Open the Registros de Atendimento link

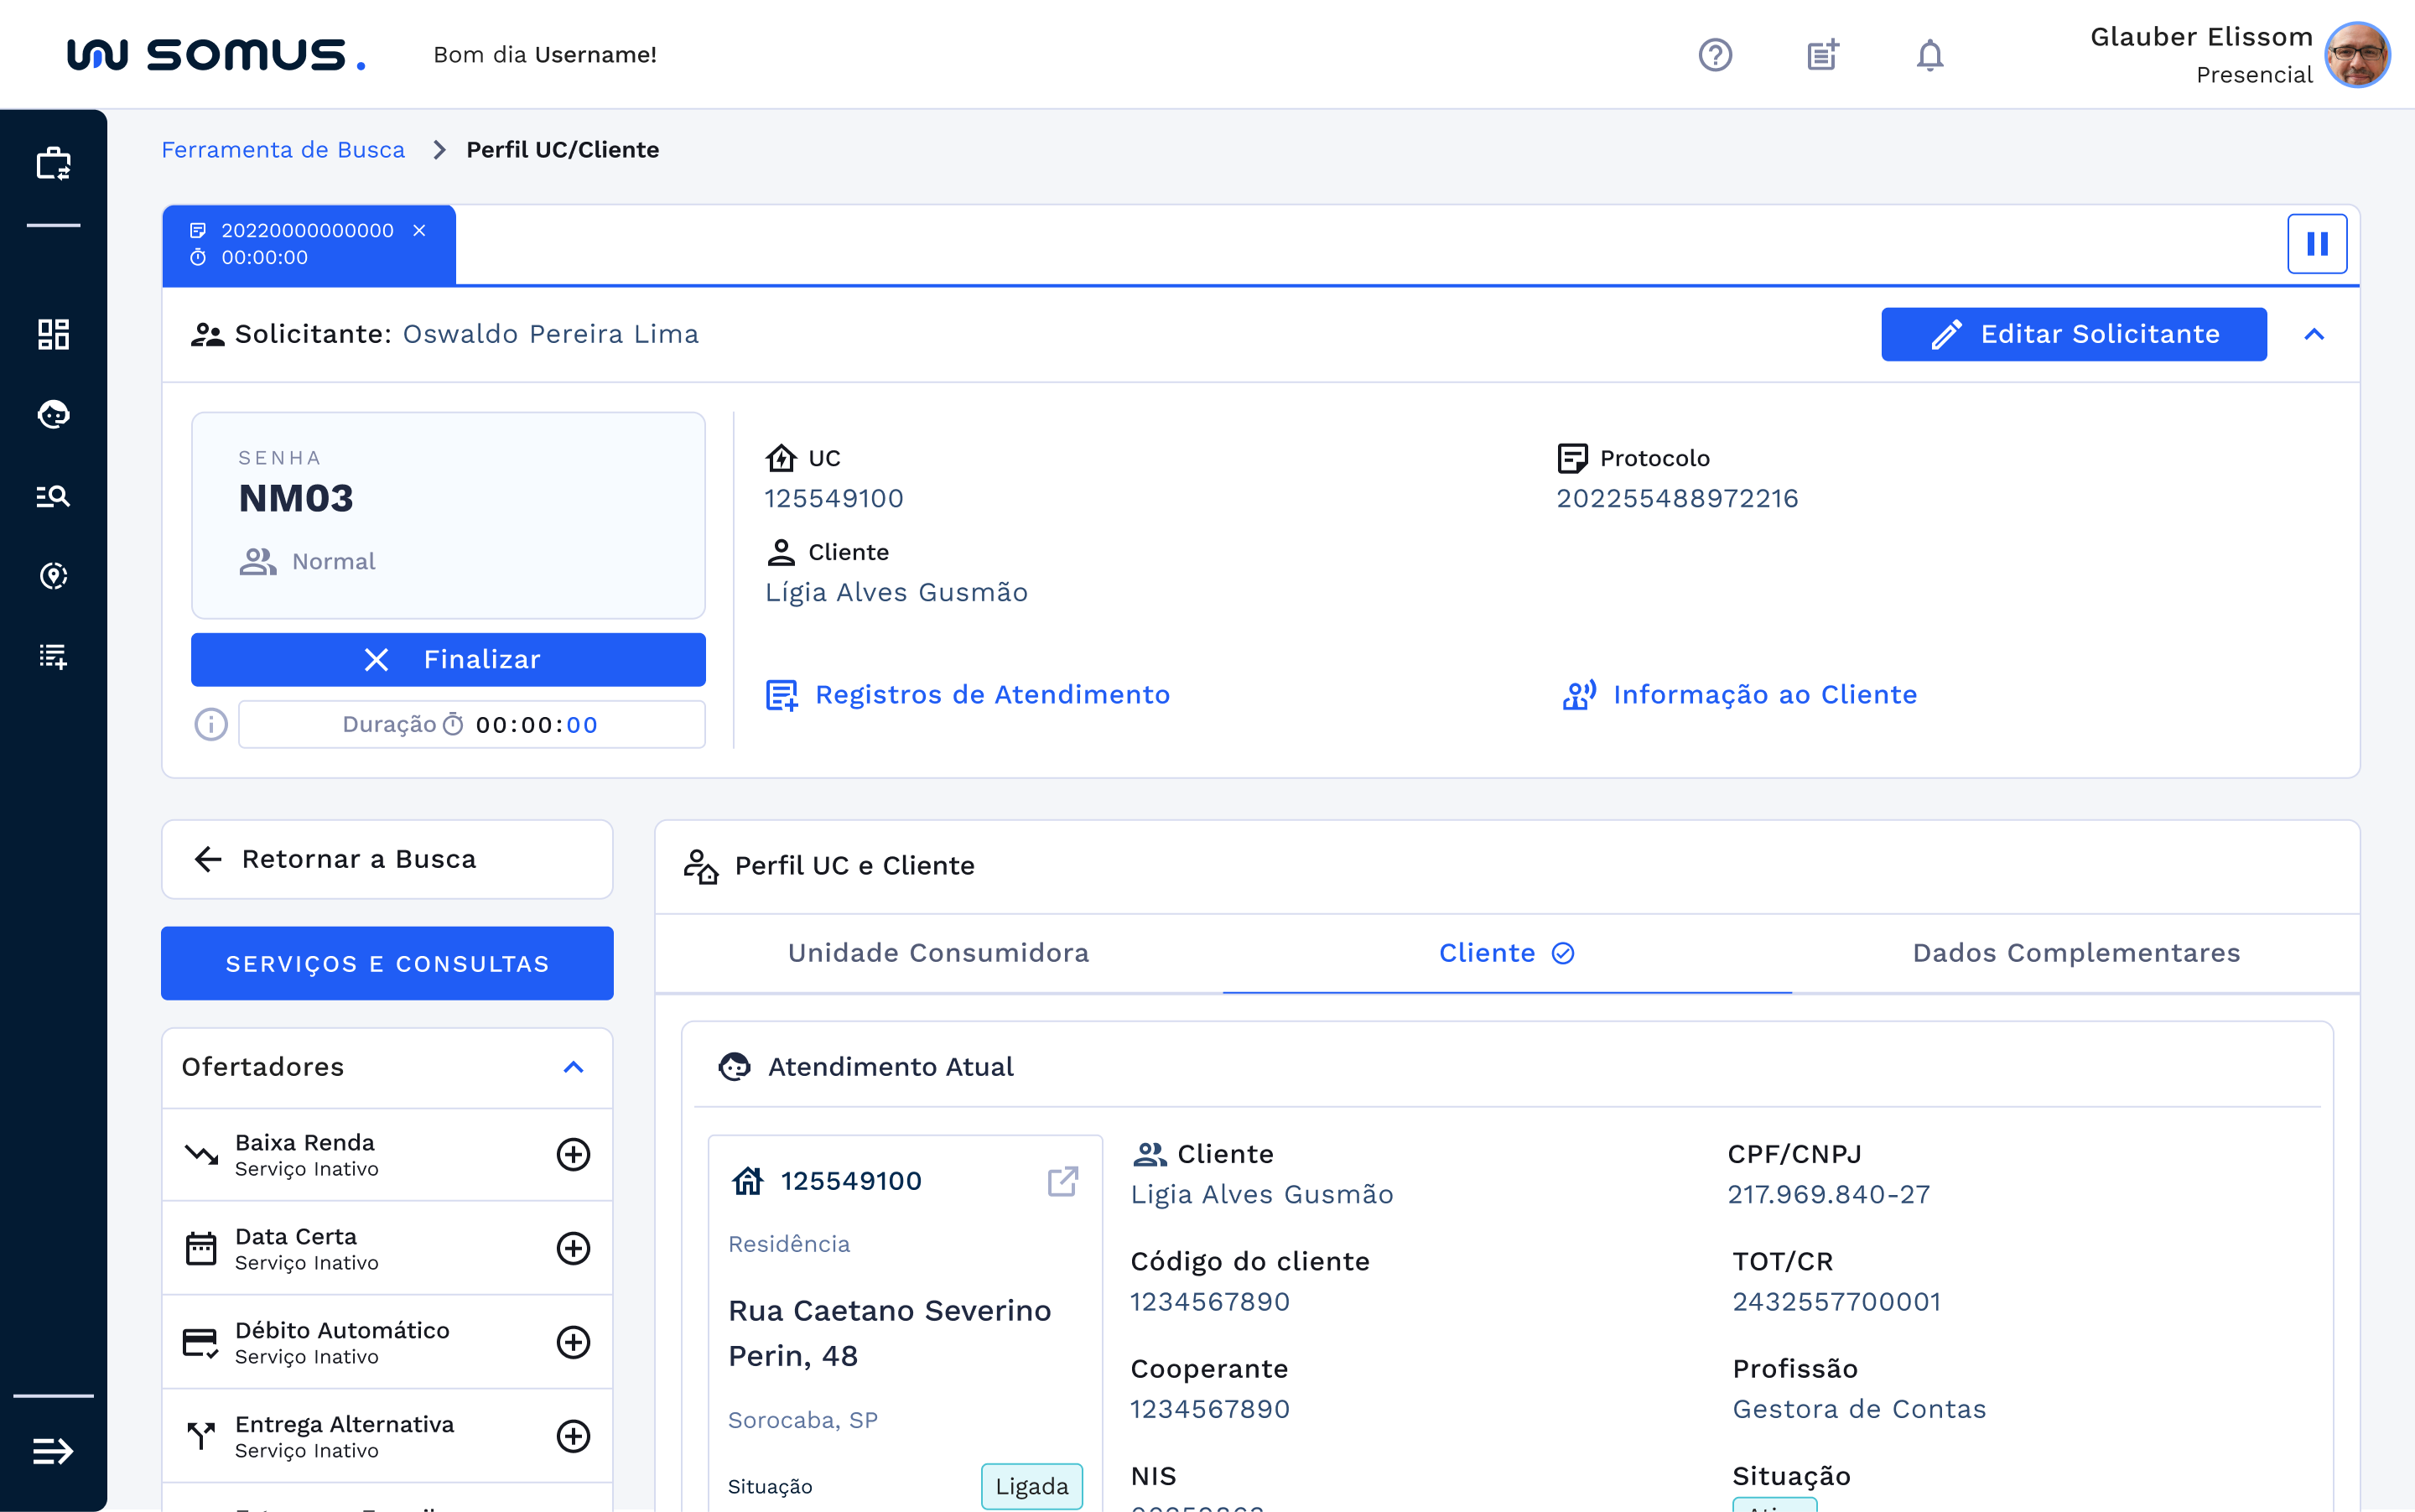993,694
